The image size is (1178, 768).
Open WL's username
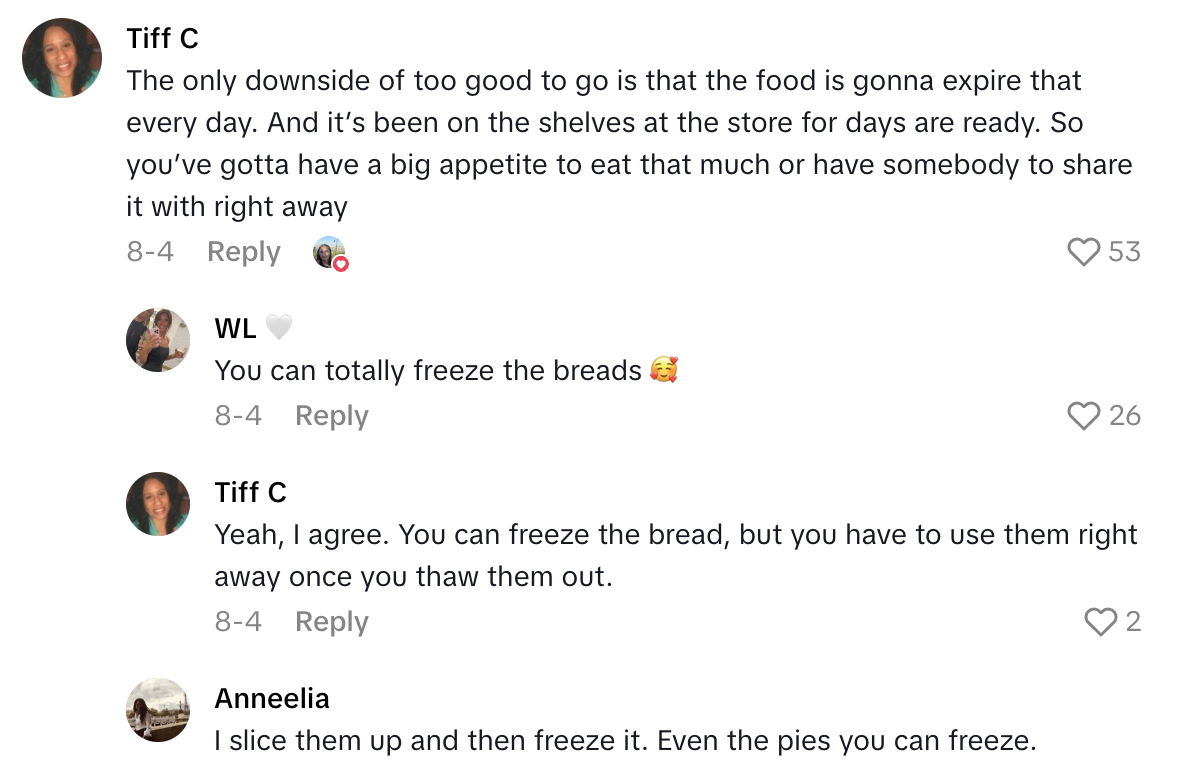tap(238, 328)
